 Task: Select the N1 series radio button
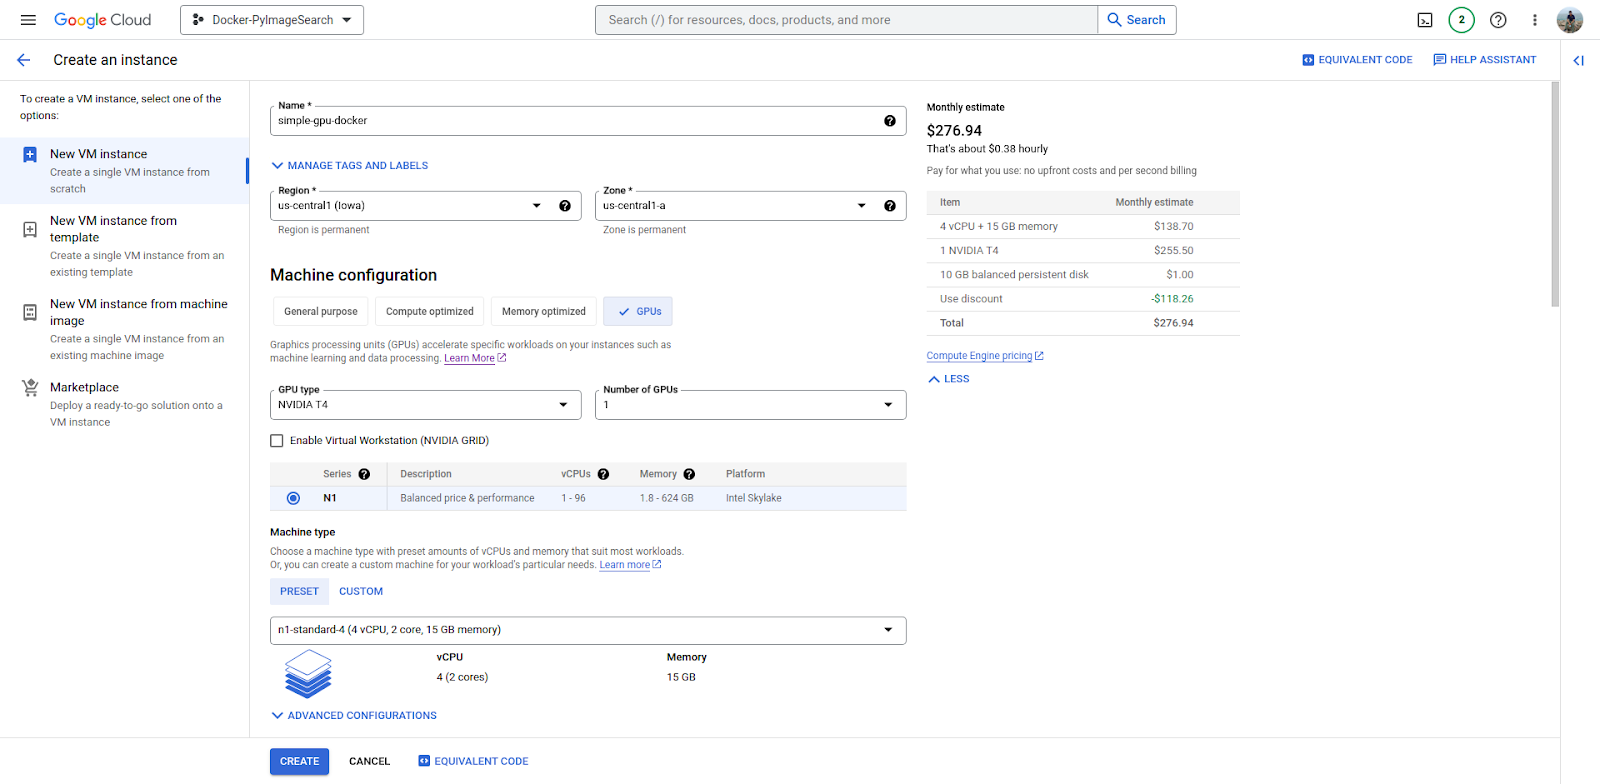293,498
